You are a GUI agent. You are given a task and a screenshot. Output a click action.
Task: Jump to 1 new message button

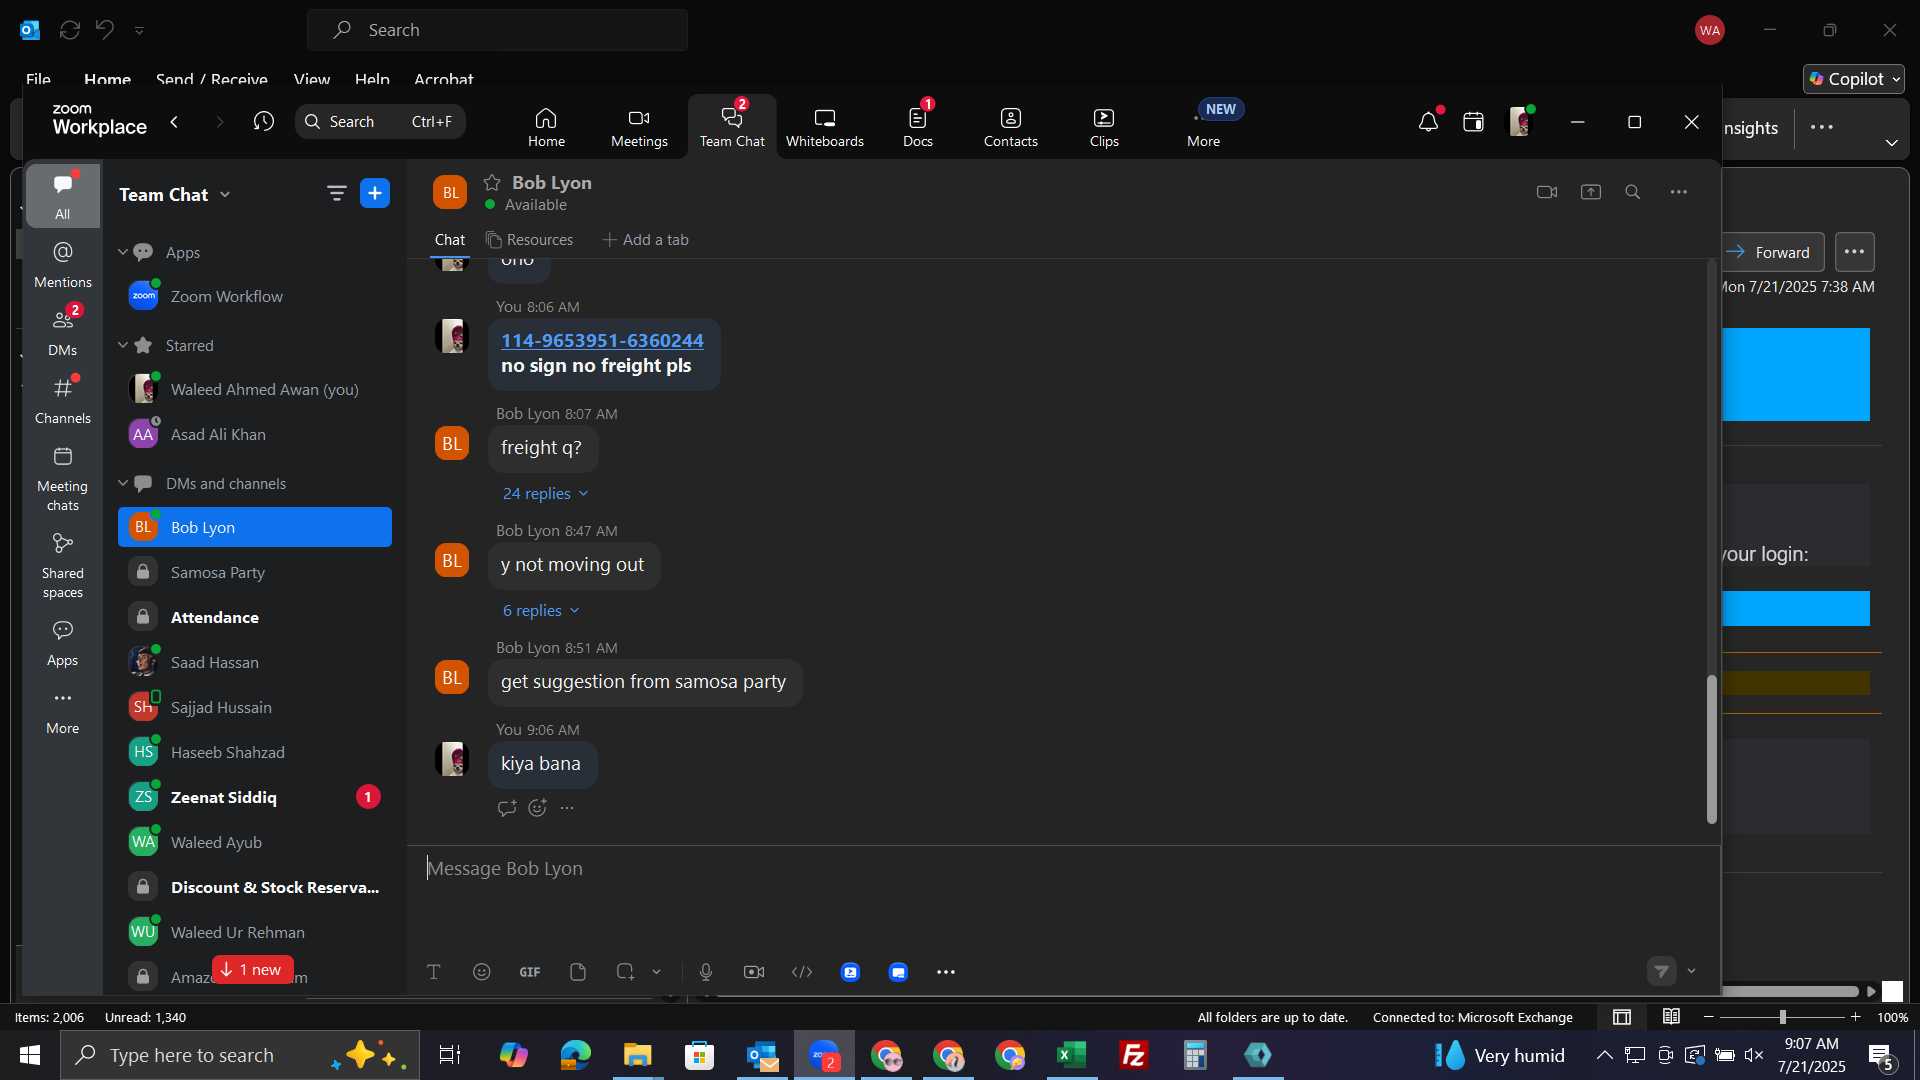point(252,970)
